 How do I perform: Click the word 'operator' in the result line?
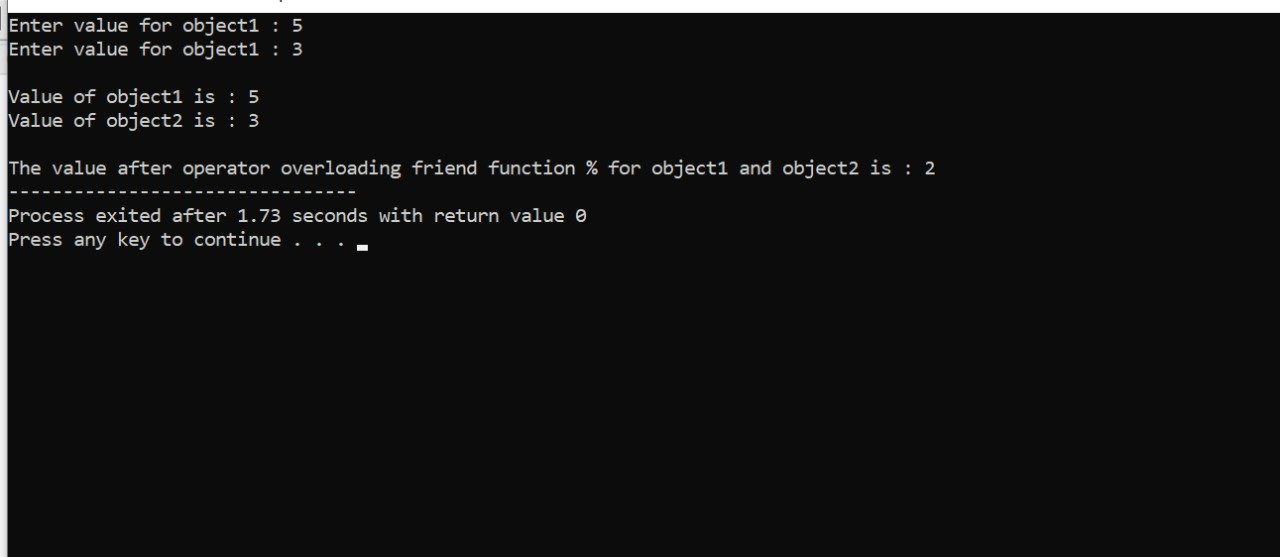[x=225, y=168]
